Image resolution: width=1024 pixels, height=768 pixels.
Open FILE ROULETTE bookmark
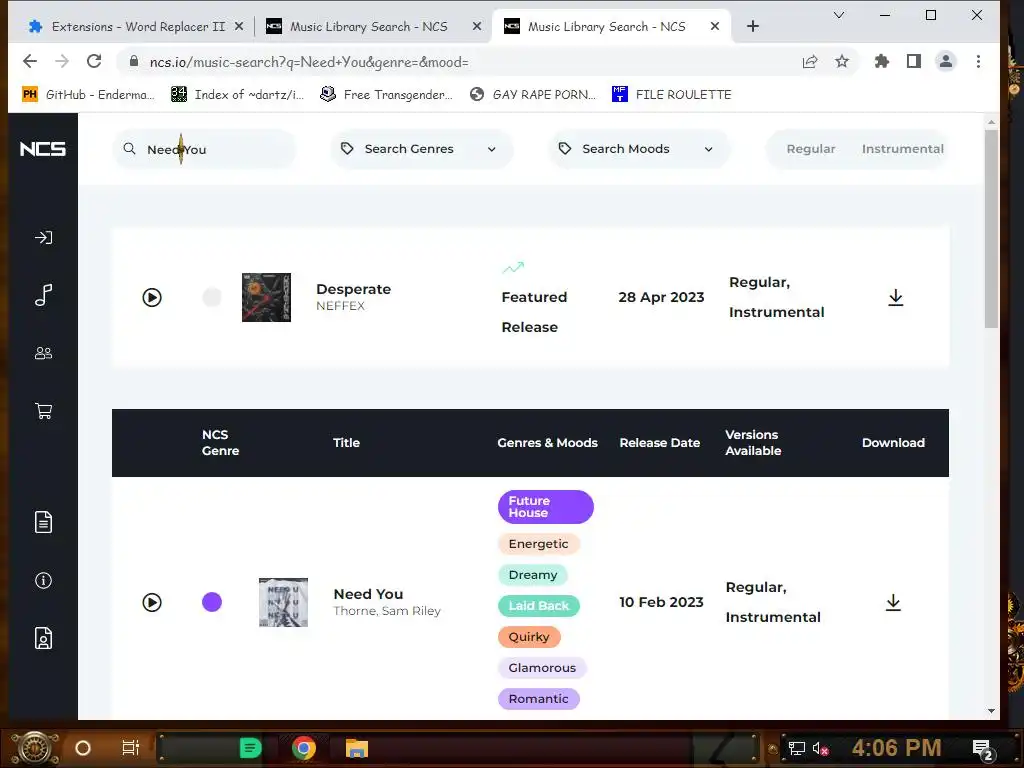point(671,95)
